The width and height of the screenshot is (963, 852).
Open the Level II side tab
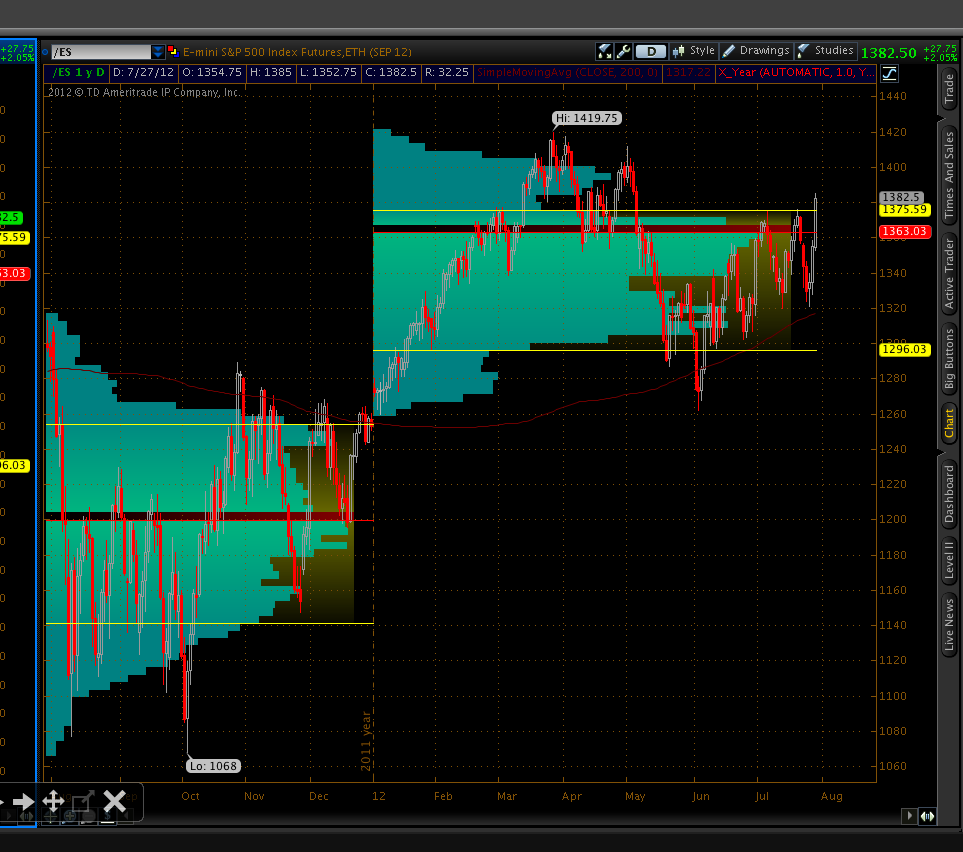[949, 560]
